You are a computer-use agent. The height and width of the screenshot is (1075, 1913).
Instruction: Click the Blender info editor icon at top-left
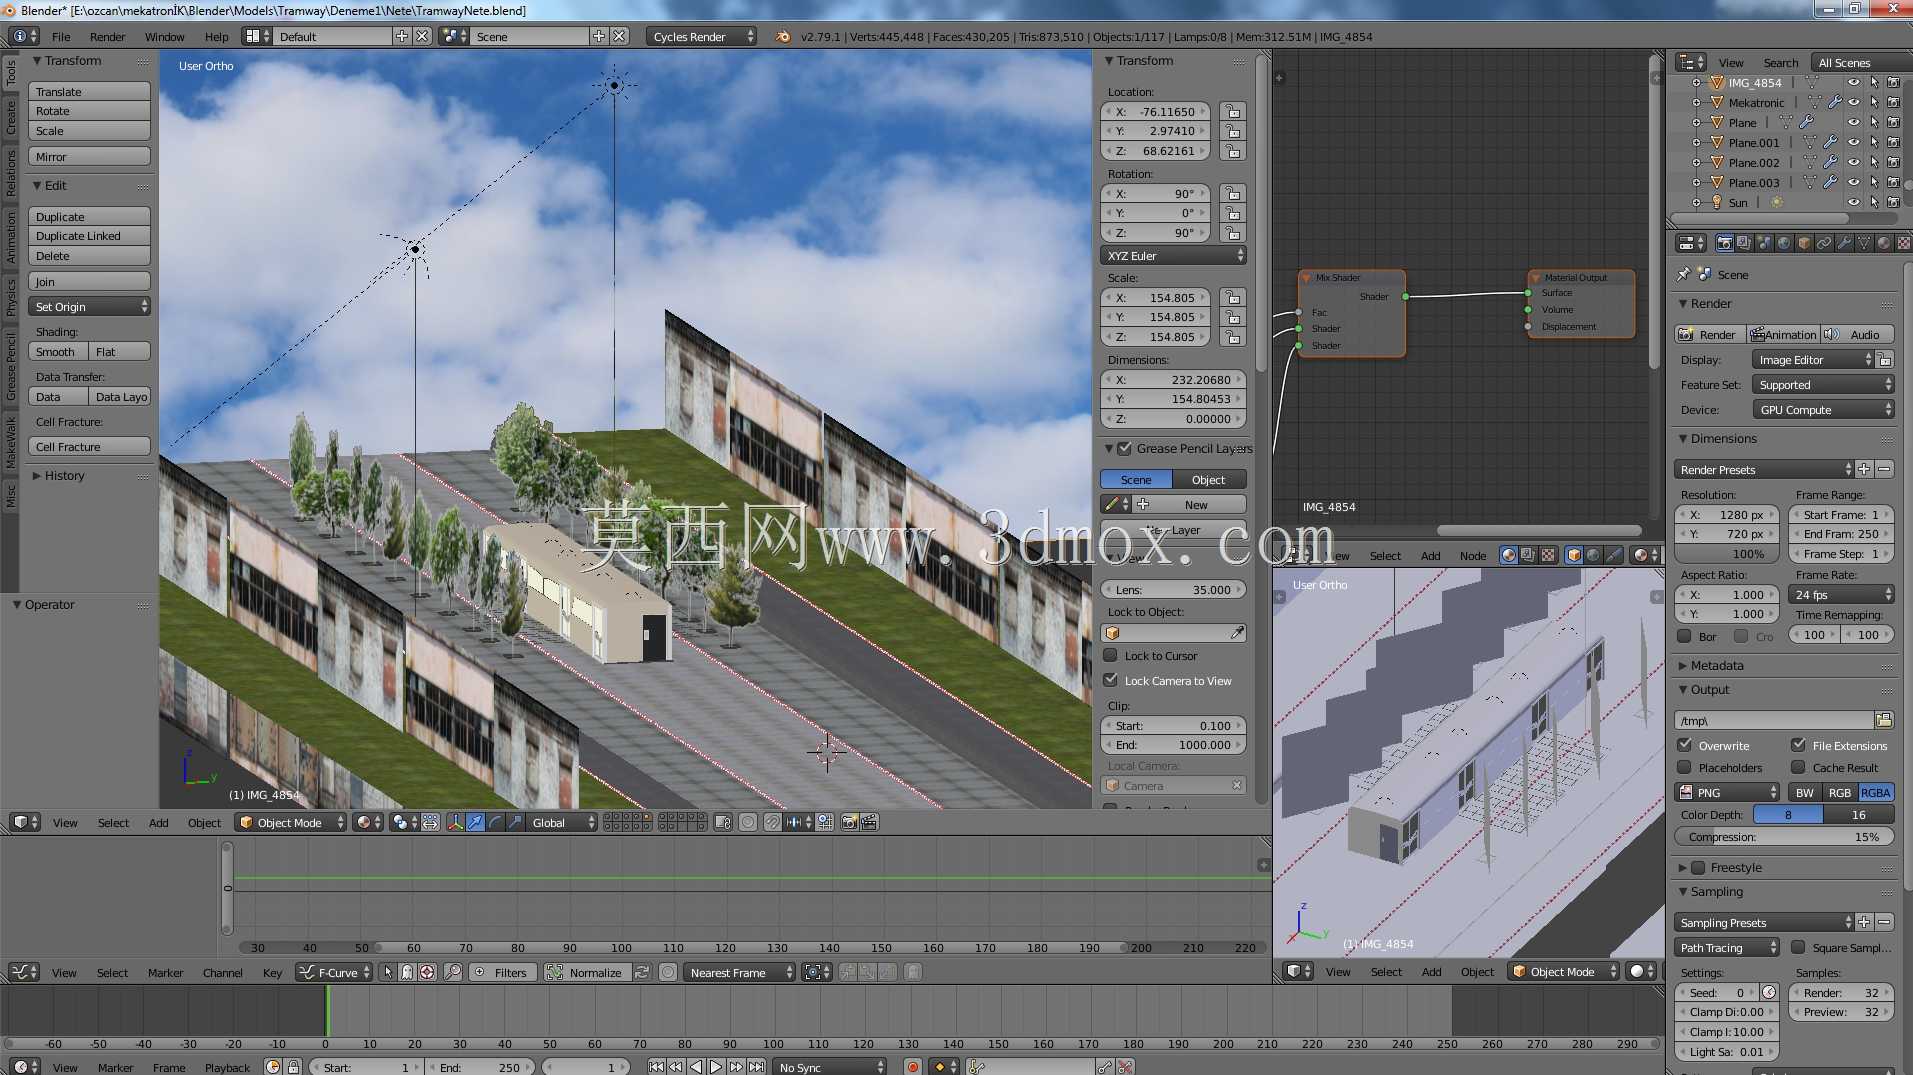(x=19, y=36)
